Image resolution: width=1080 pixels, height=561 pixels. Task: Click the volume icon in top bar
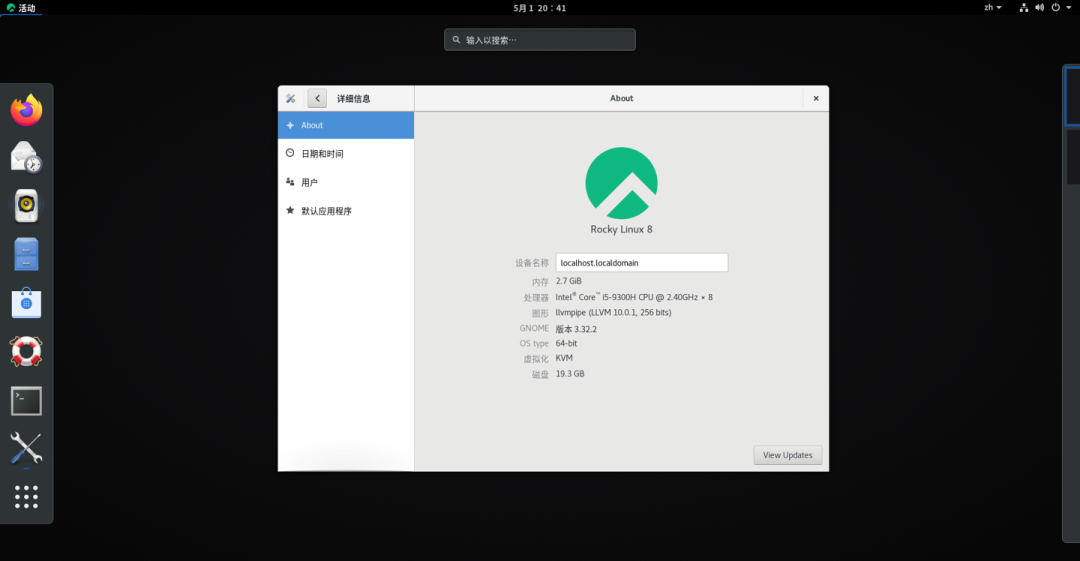click(x=1039, y=8)
